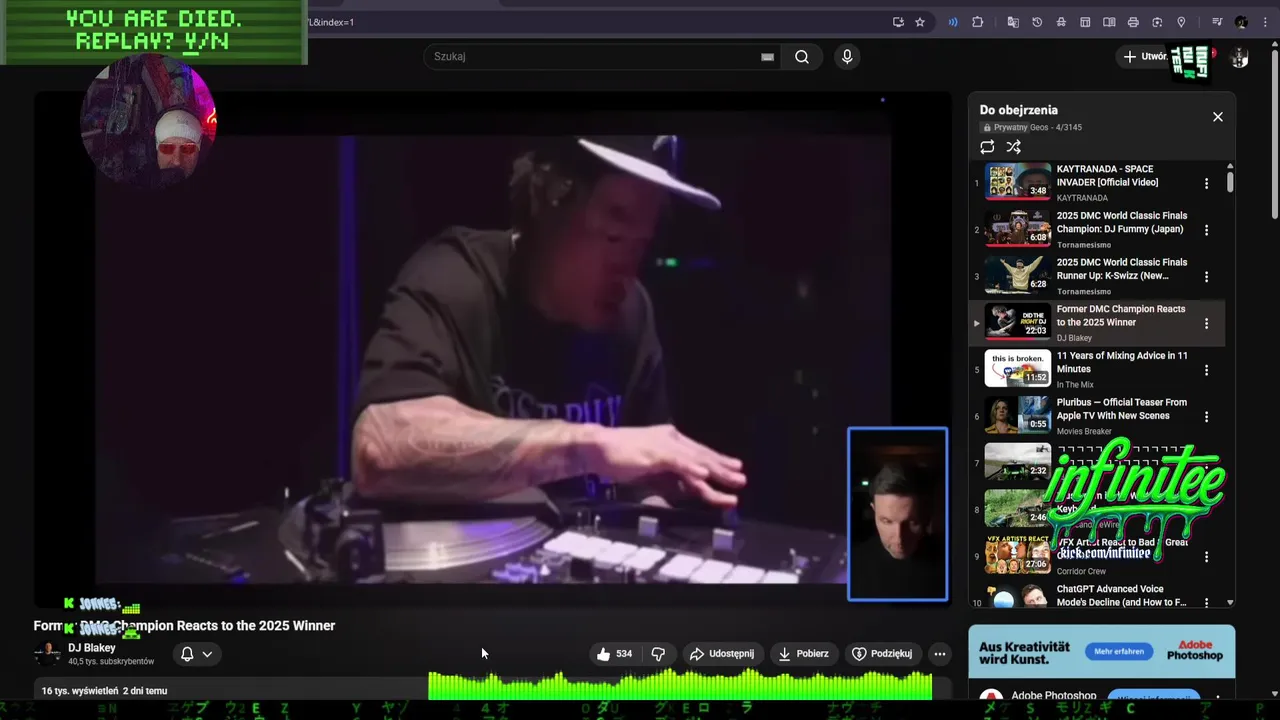Open options for K-Swizz Runner Up entry
Screen dimensions: 1280x720
click(x=1206, y=277)
